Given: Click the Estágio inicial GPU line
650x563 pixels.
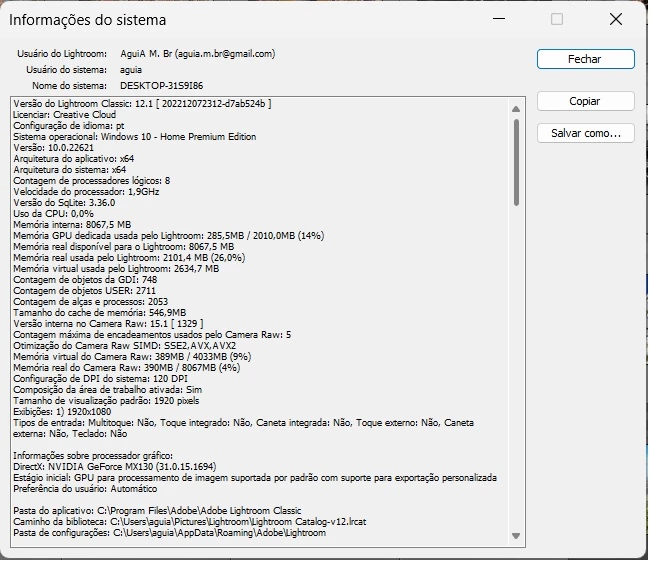Looking at the screenshot, I should (255, 478).
